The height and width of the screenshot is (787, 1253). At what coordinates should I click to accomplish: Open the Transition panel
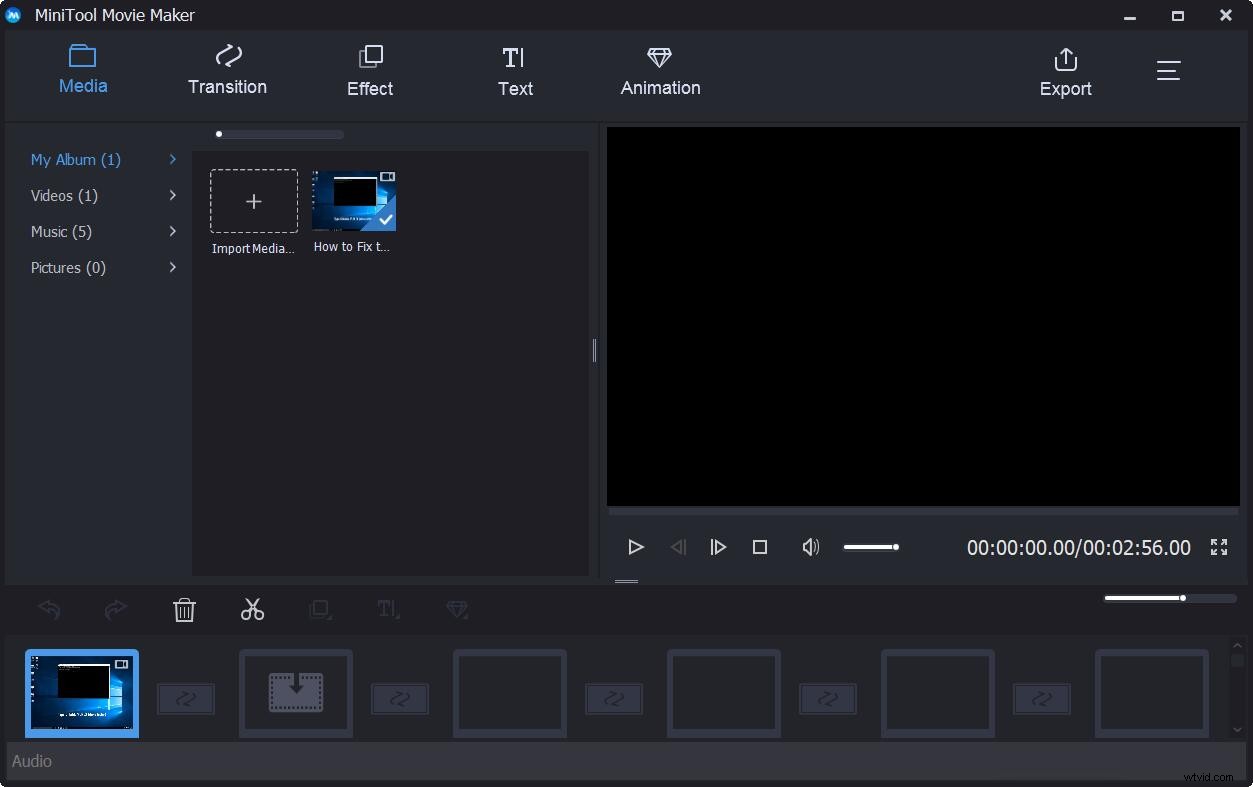point(227,70)
